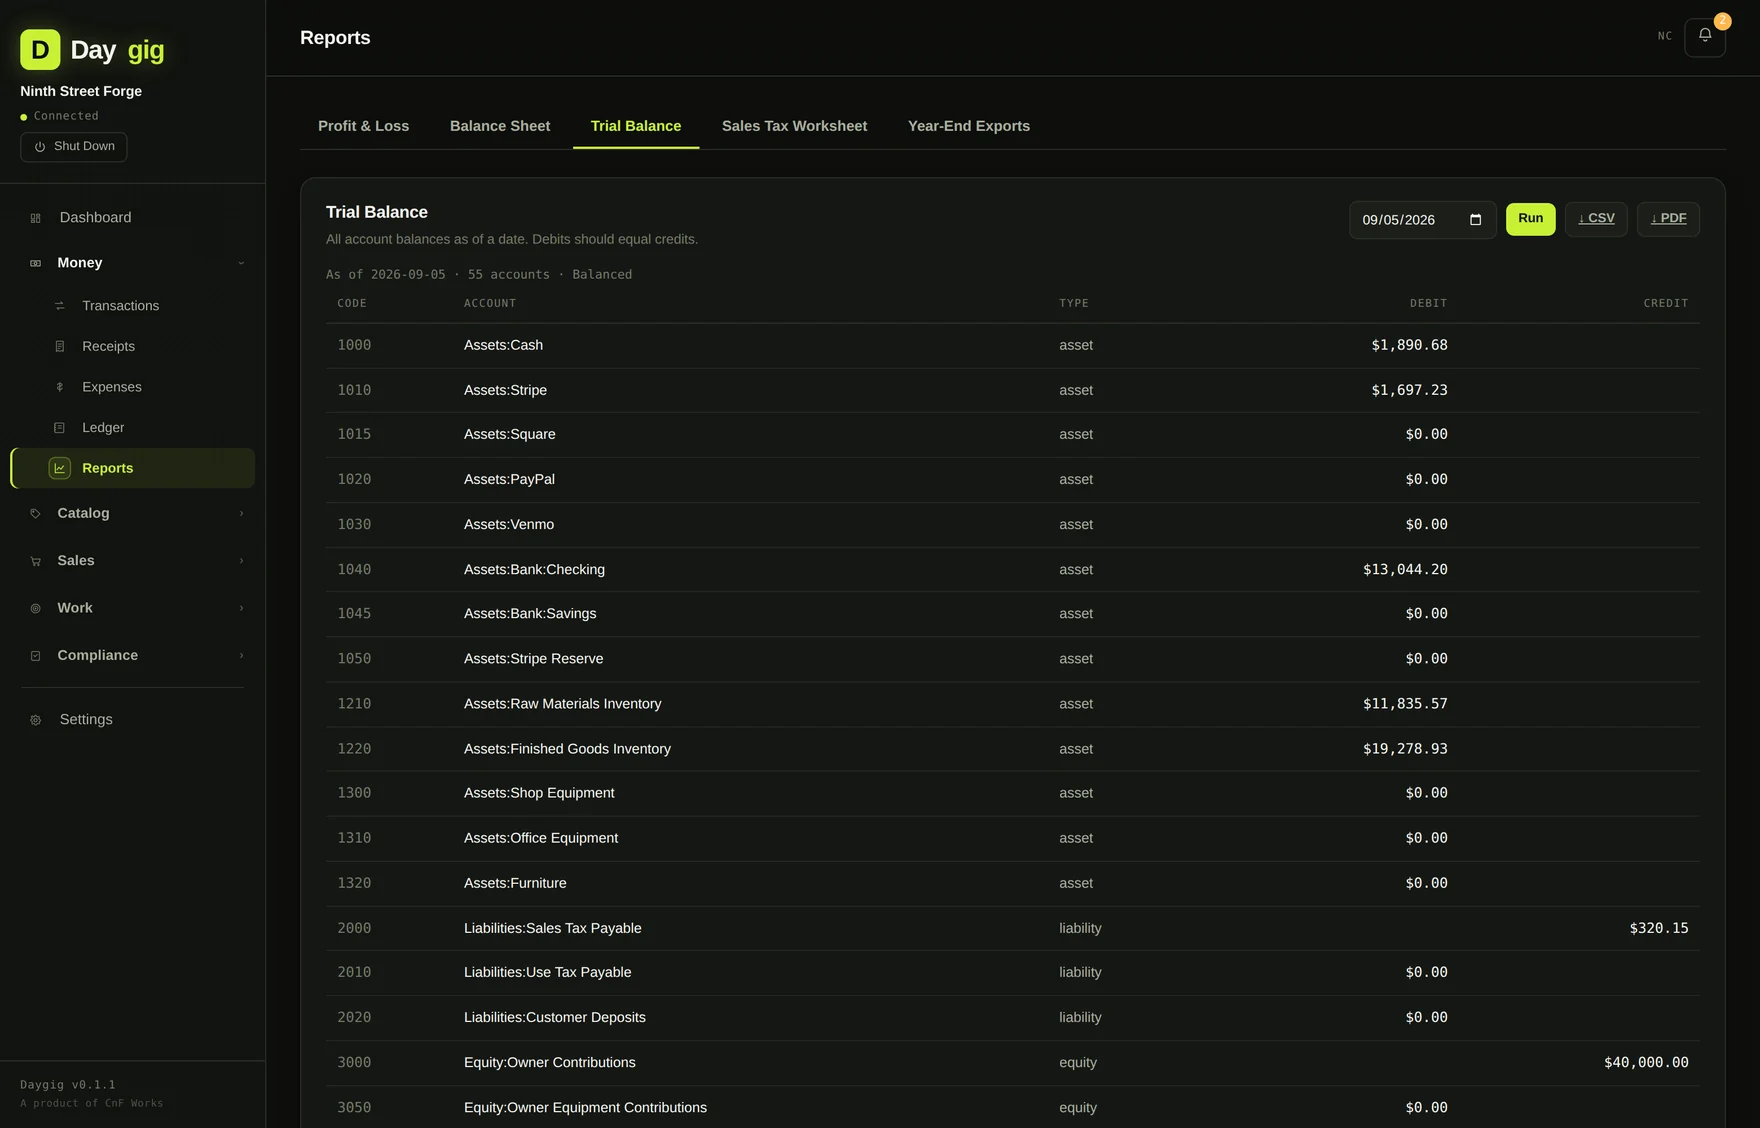
Task: Click the Settings gear icon
Action: click(36, 720)
